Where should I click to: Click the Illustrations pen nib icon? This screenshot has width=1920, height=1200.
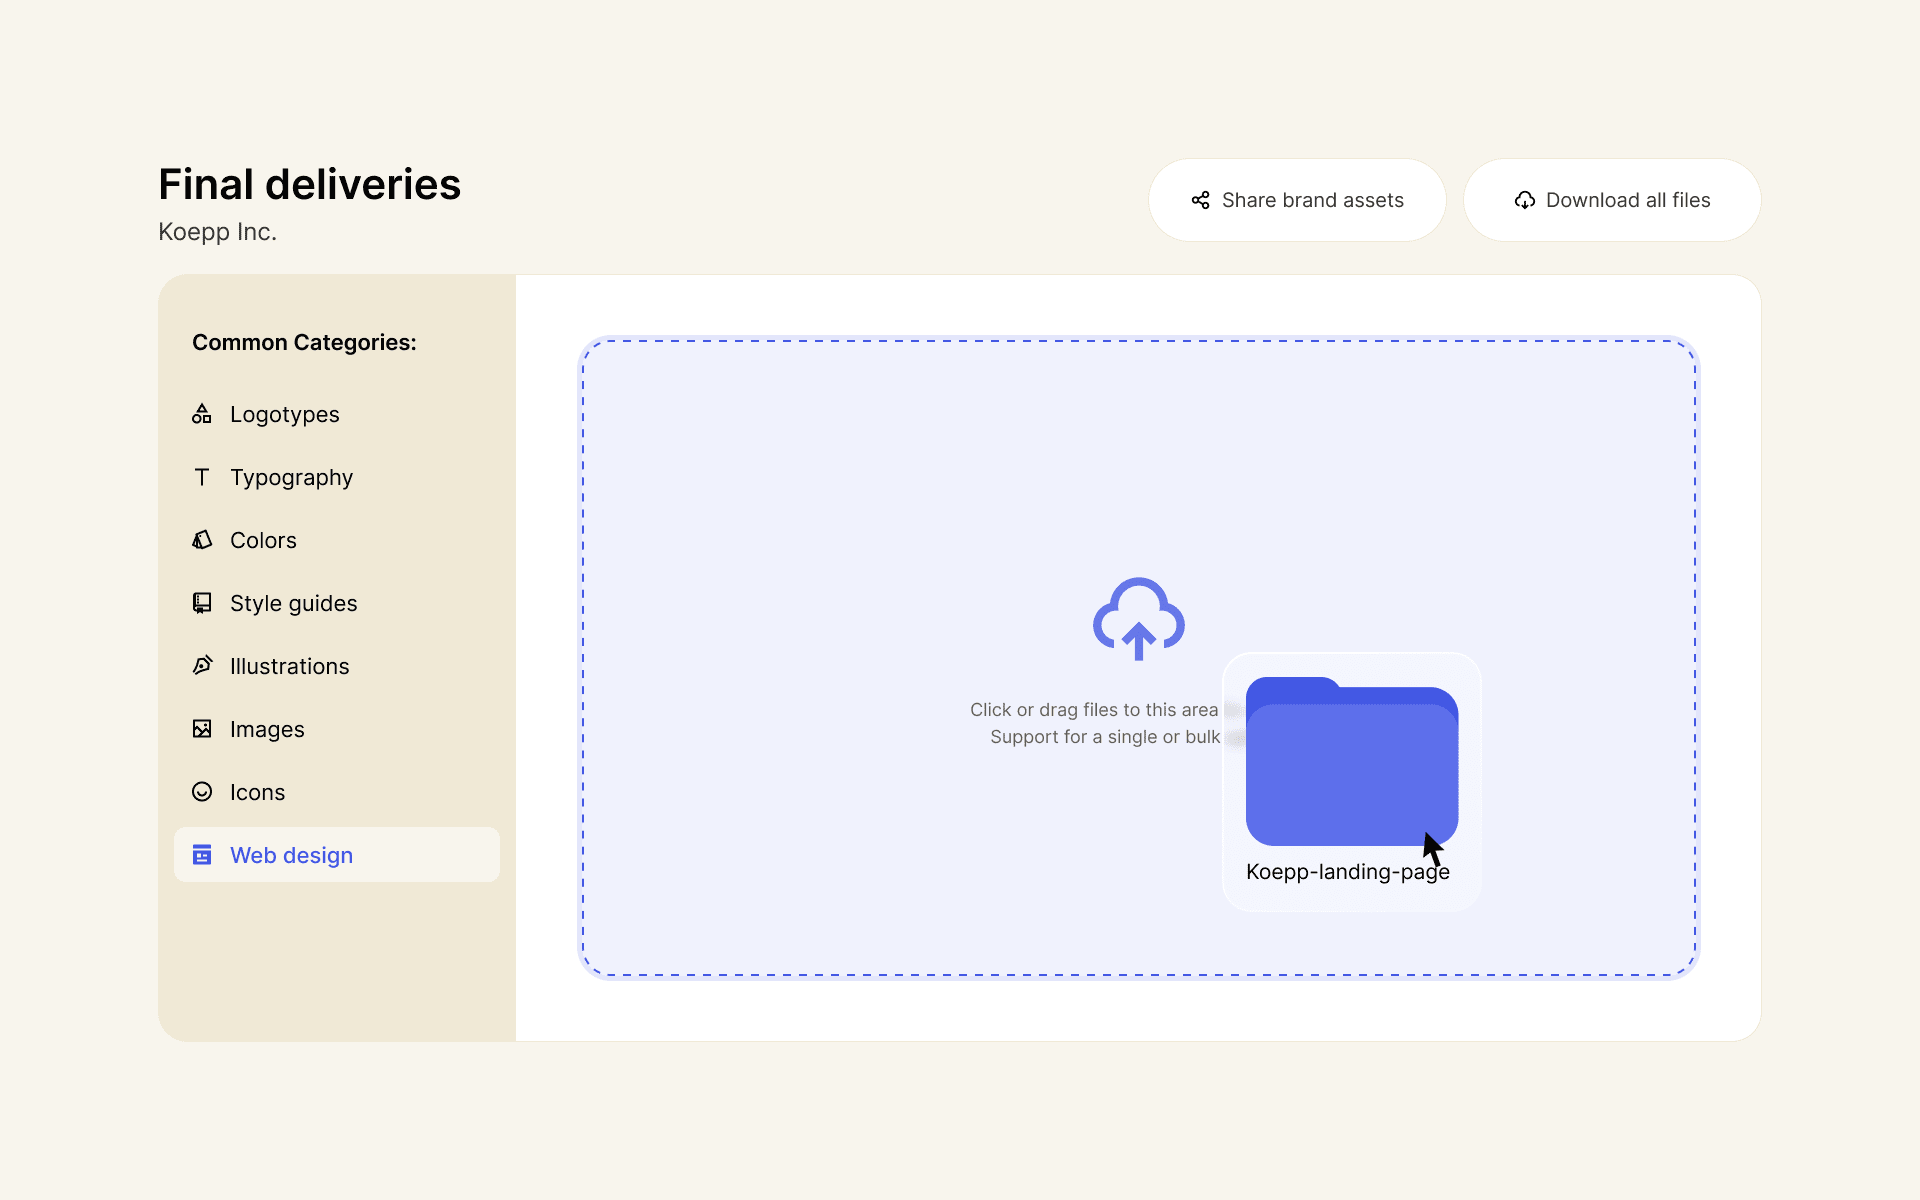[202, 666]
